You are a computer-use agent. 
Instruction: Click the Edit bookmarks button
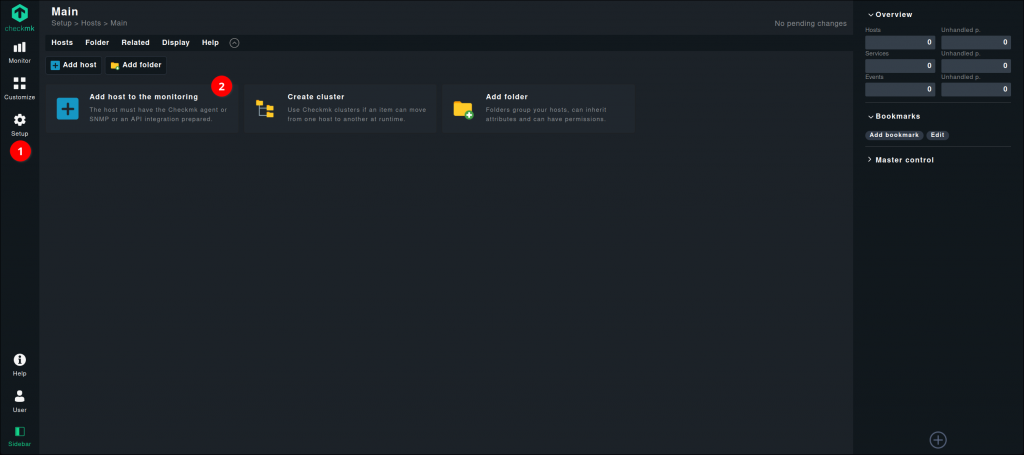click(x=937, y=134)
